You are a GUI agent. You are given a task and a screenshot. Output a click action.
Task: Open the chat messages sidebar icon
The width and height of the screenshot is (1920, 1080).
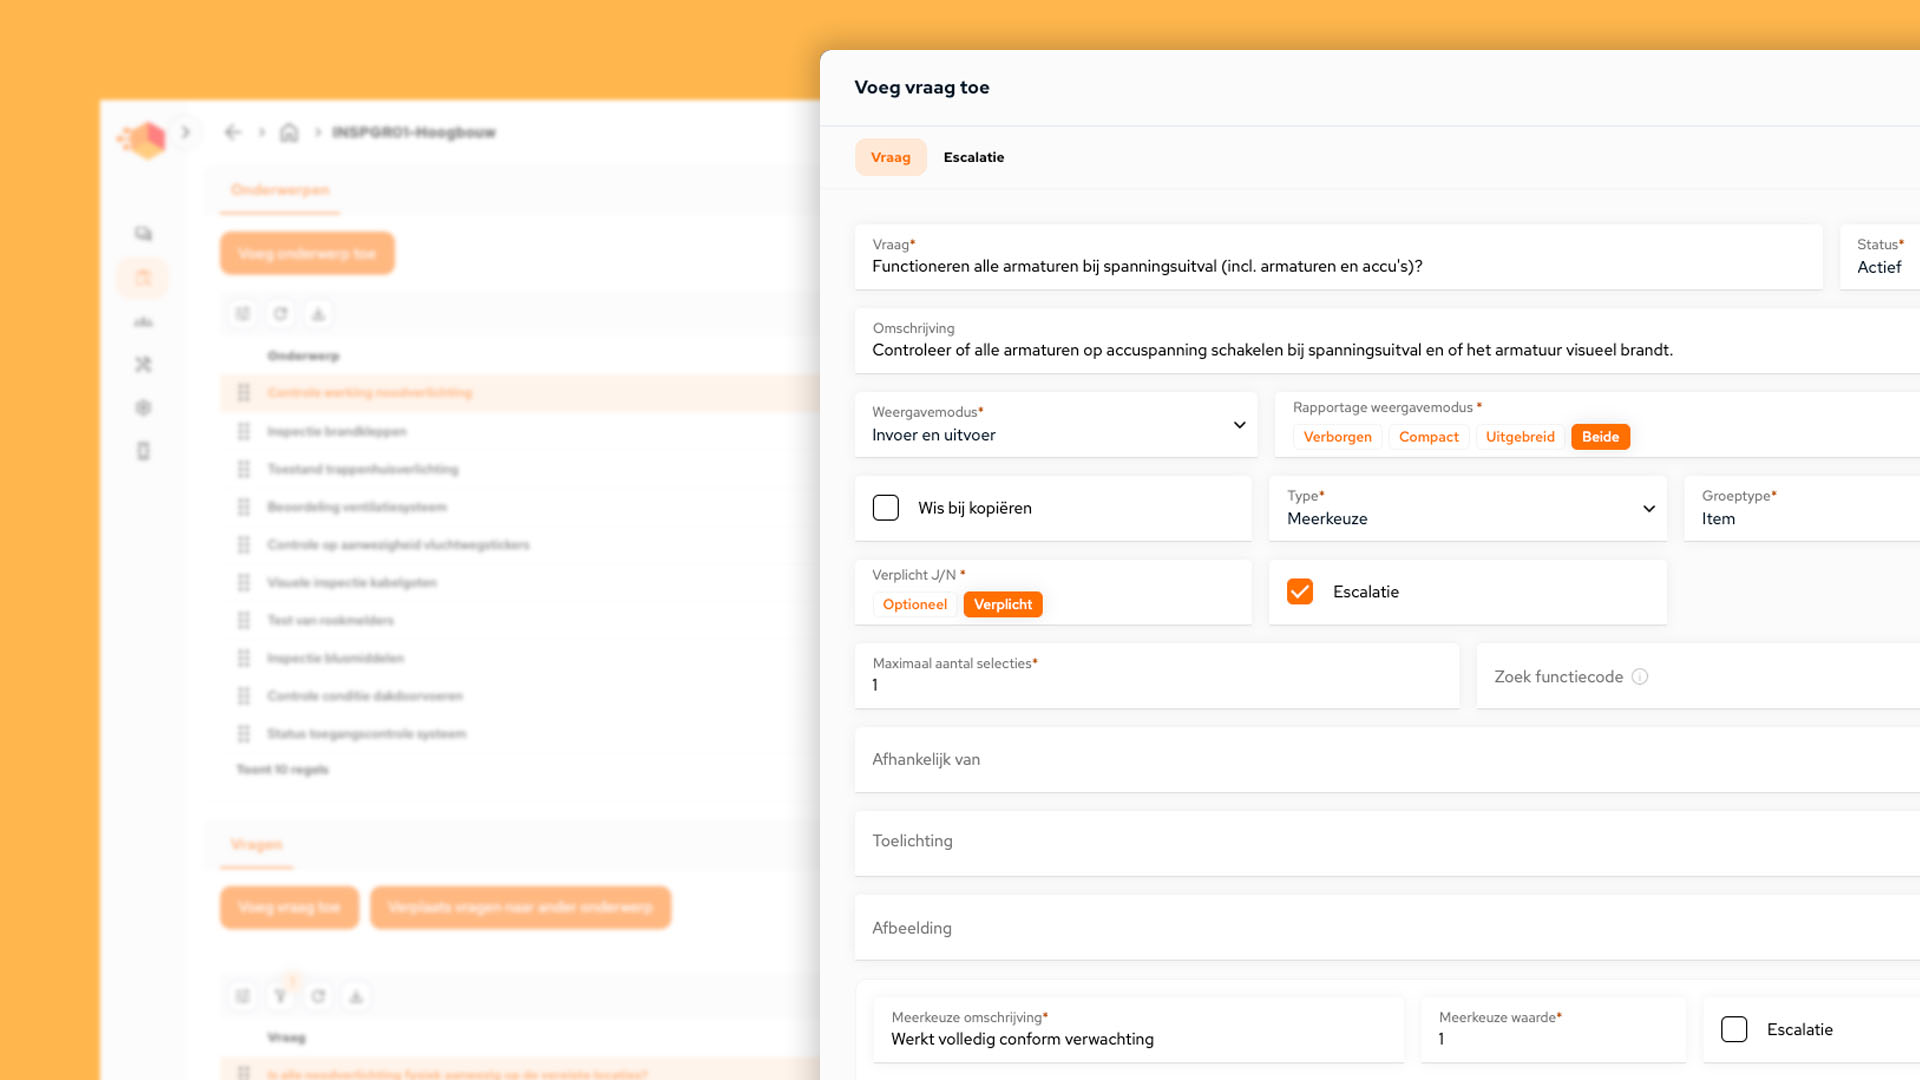click(x=143, y=233)
